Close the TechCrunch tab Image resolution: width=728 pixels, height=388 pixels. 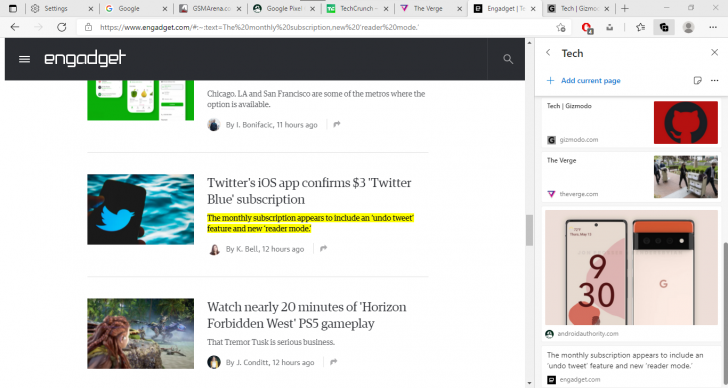385,9
